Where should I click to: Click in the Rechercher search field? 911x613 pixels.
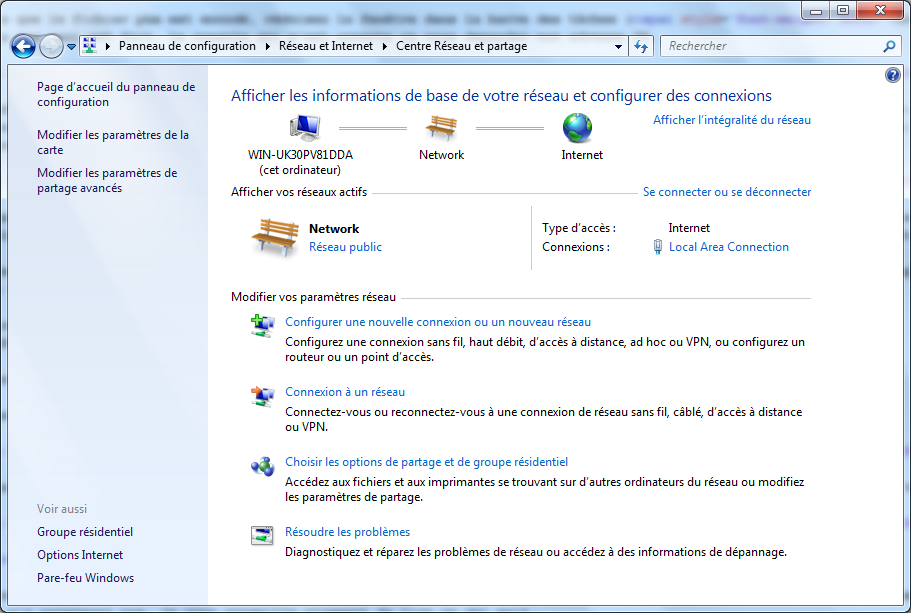click(x=770, y=46)
